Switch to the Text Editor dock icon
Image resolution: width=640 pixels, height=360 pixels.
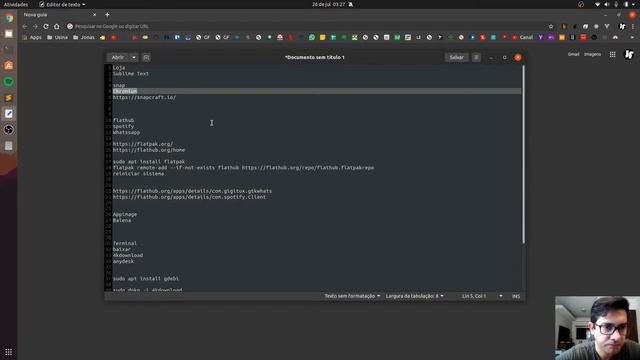click(x=9, y=114)
